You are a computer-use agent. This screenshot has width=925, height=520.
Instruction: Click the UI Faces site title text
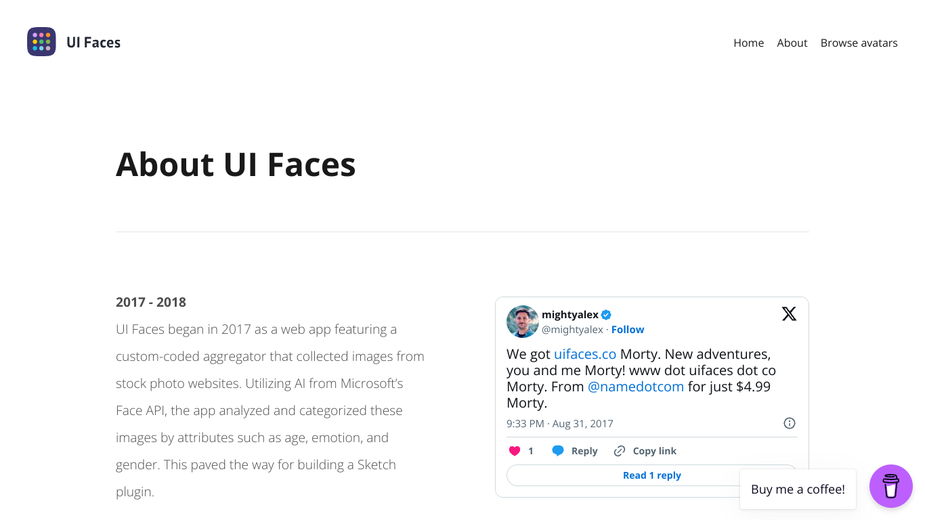[x=93, y=42]
